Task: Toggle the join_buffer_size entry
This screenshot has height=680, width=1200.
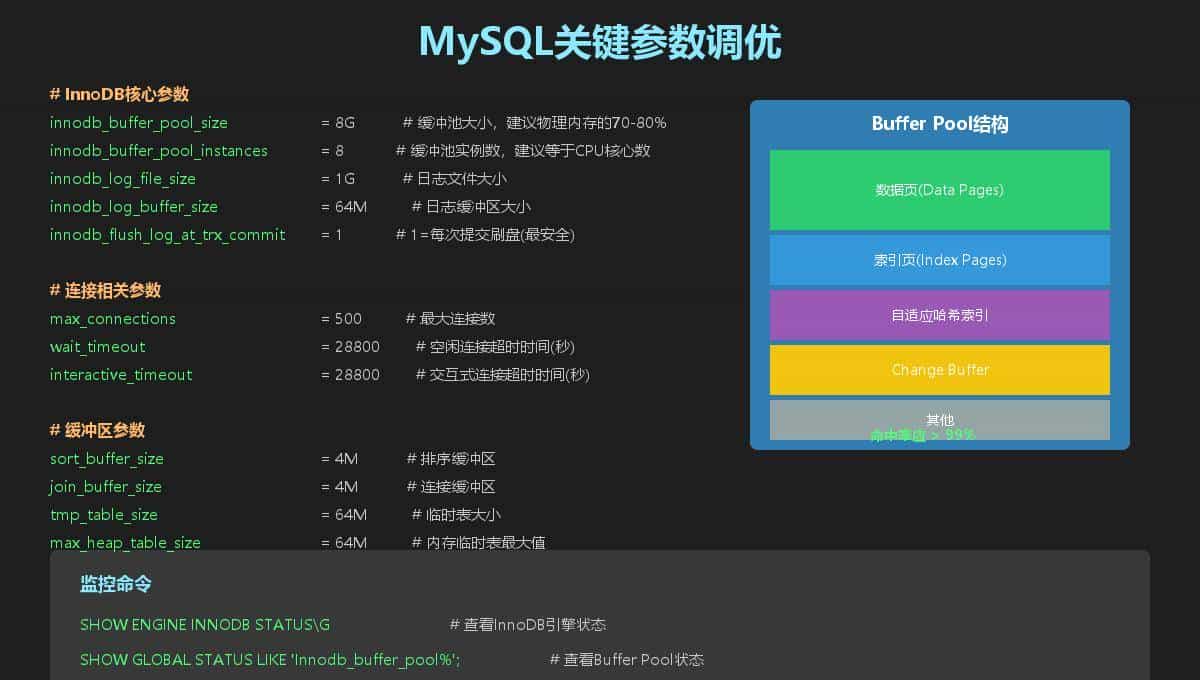Action: click(105, 487)
